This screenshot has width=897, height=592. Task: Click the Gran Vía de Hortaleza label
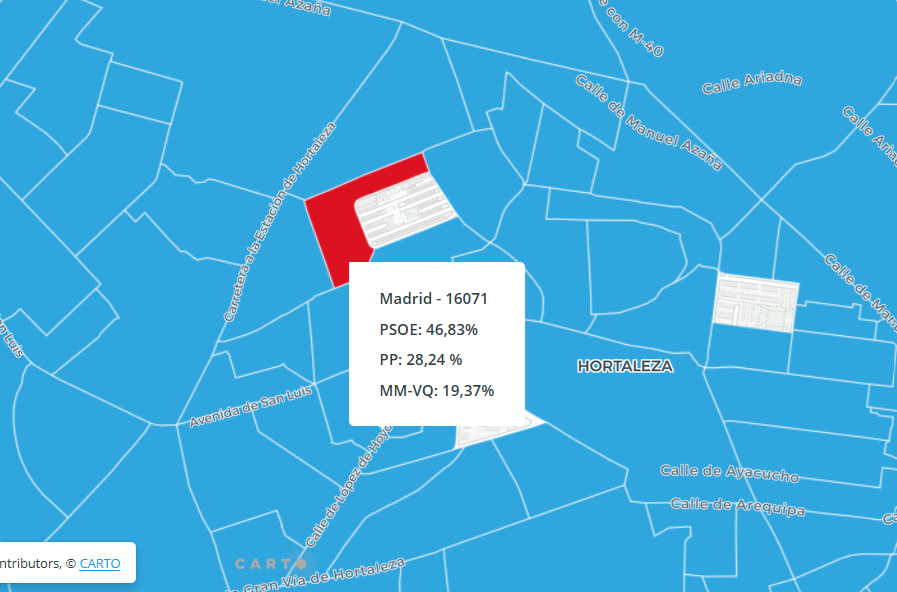[x=328, y=576]
